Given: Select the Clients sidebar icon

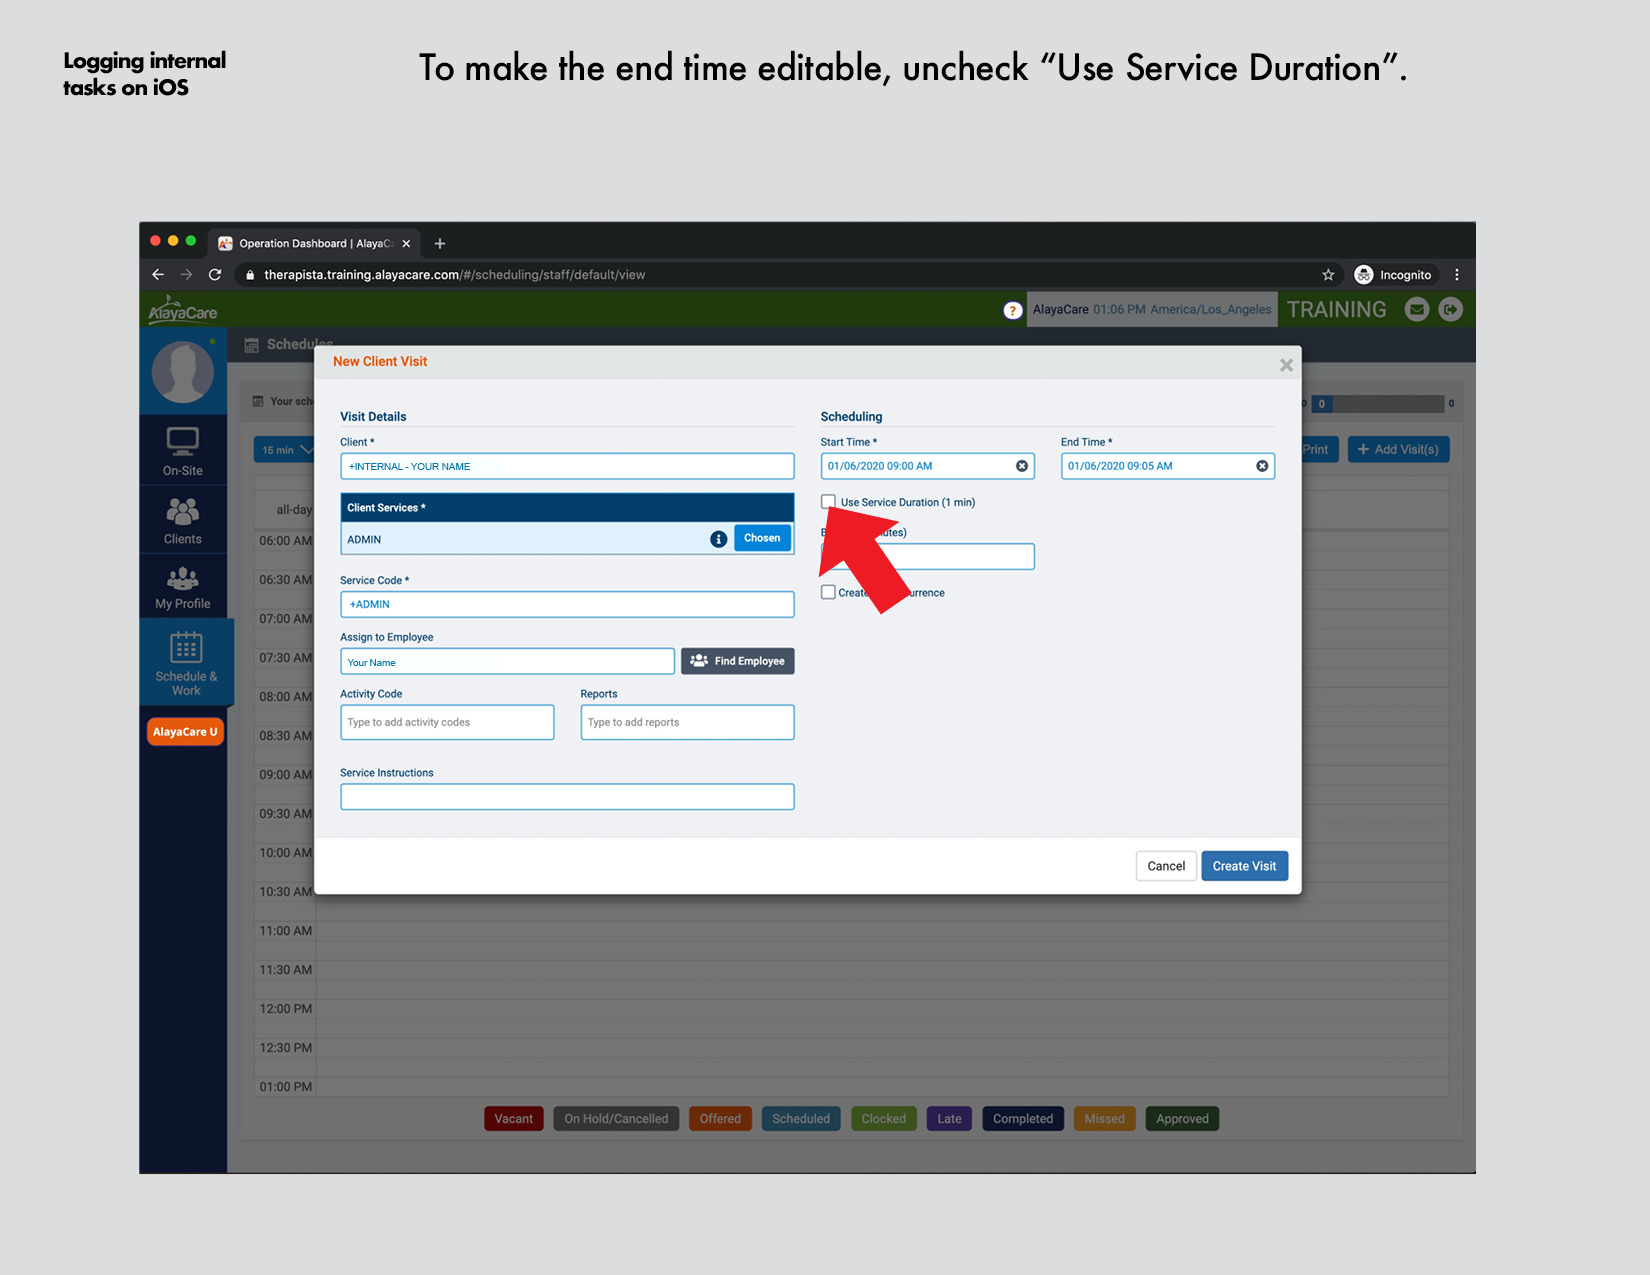Looking at the screenshot, I should pyautogui.click(x=183, y=519).
